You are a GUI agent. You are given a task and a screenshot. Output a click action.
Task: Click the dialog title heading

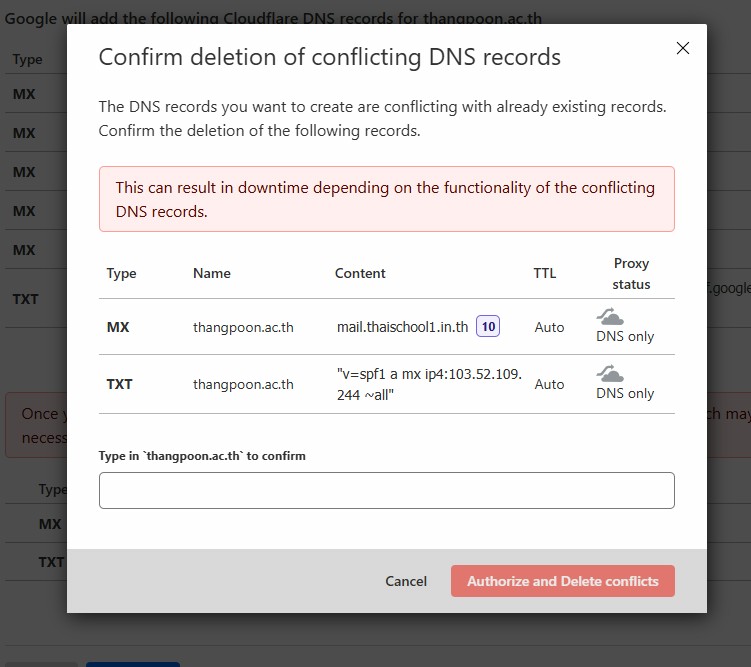click(x=329, y=57)
